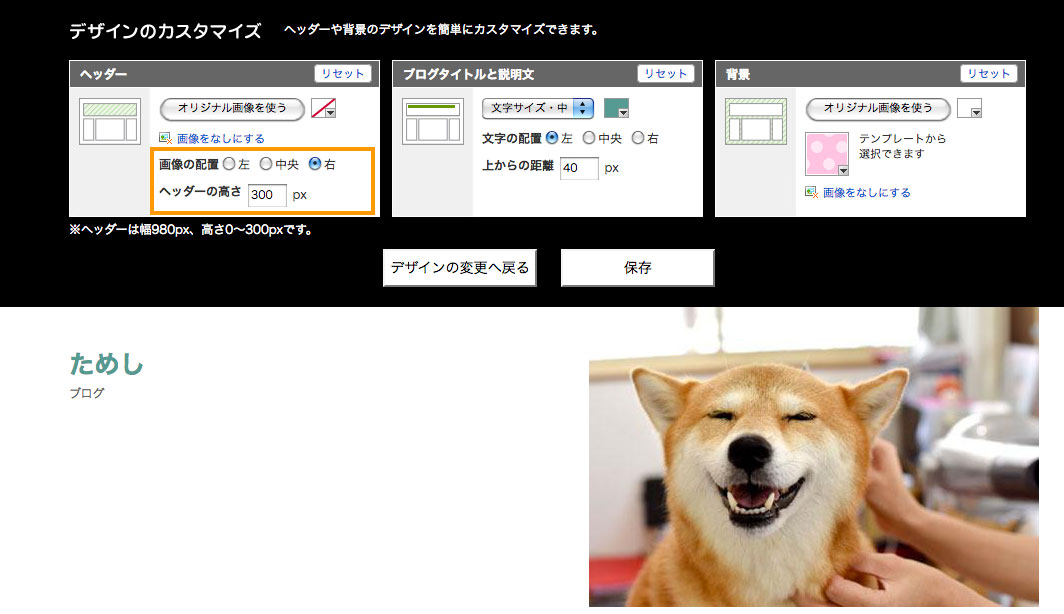Image resolution: width=1064 pixels, height=614 pixels.
Task: Open the pink polka-dot template picker
Action: click(826, 154)
